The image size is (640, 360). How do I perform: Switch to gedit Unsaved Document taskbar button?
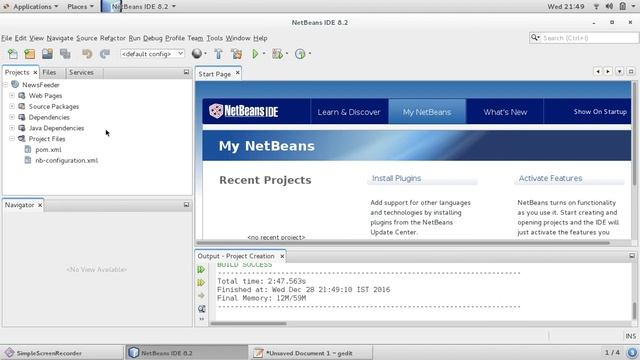click(x=310, y=353)
